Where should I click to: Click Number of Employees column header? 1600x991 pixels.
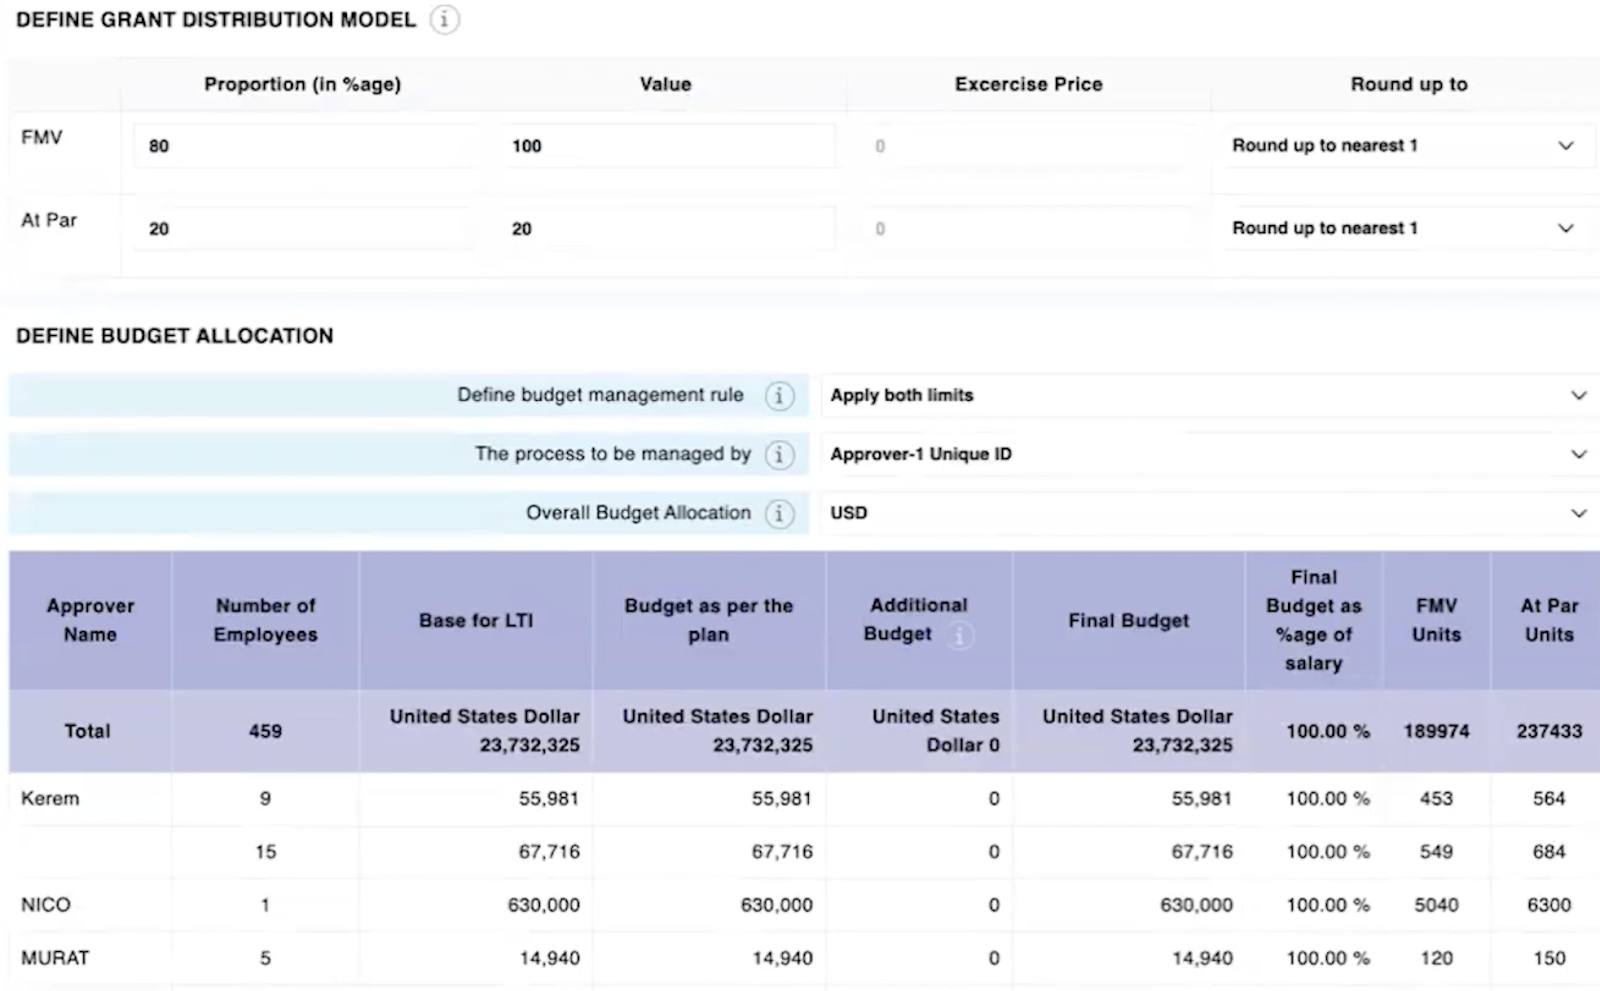coord(265,620)
